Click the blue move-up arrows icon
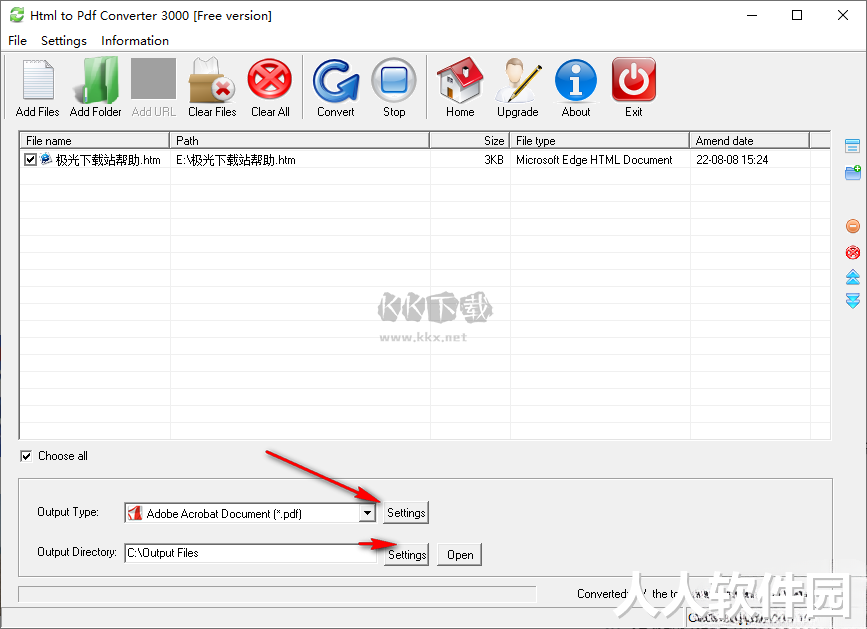Viewport: 867px width, 629px height. (x=853, y=277)
